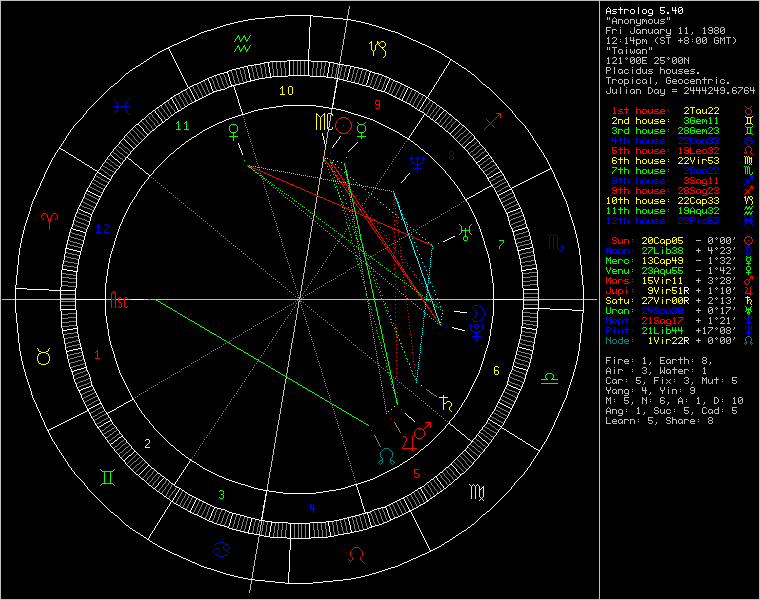Select the red Mars symbol in the wheel
This screenshot has height=600, width=760.
422,430
